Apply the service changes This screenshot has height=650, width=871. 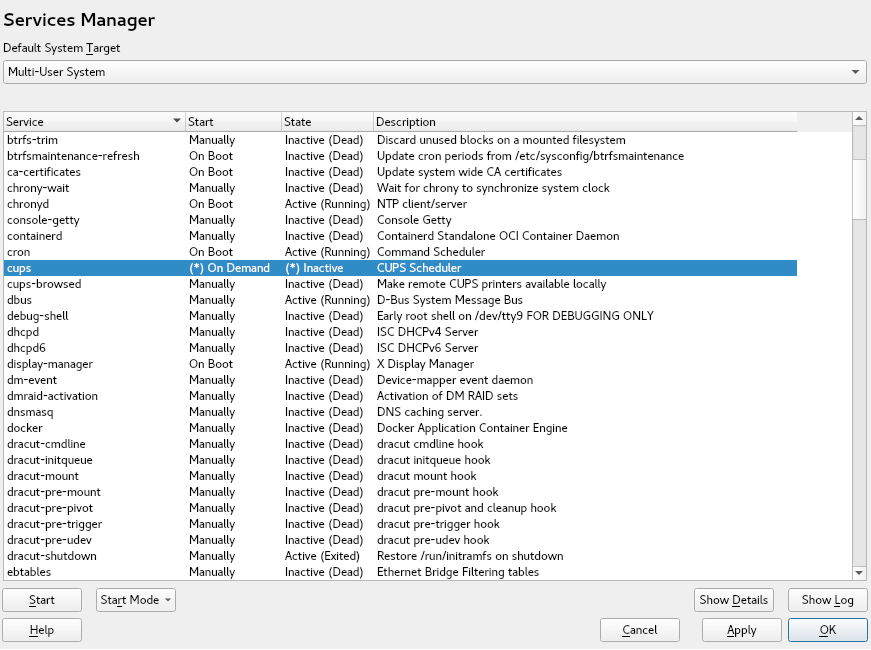point(741,630)
